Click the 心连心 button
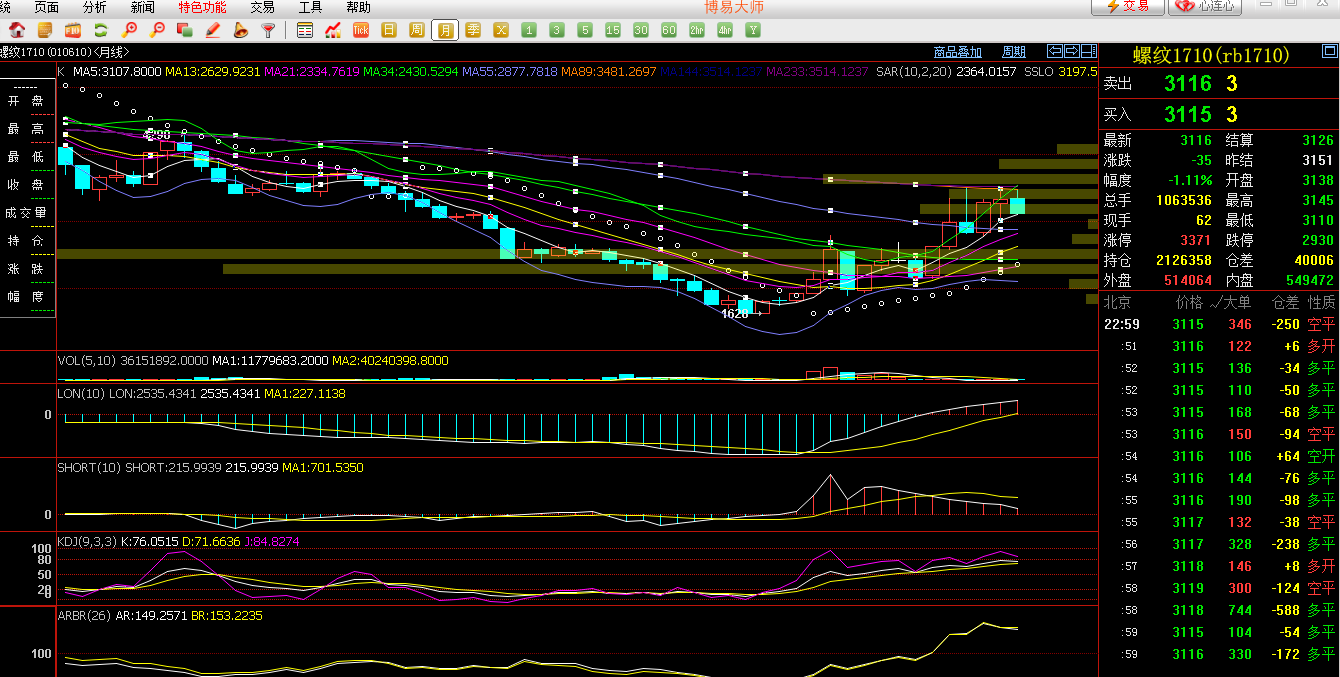Viewport: 1340px width, 677px height. tap(1205, 6)
